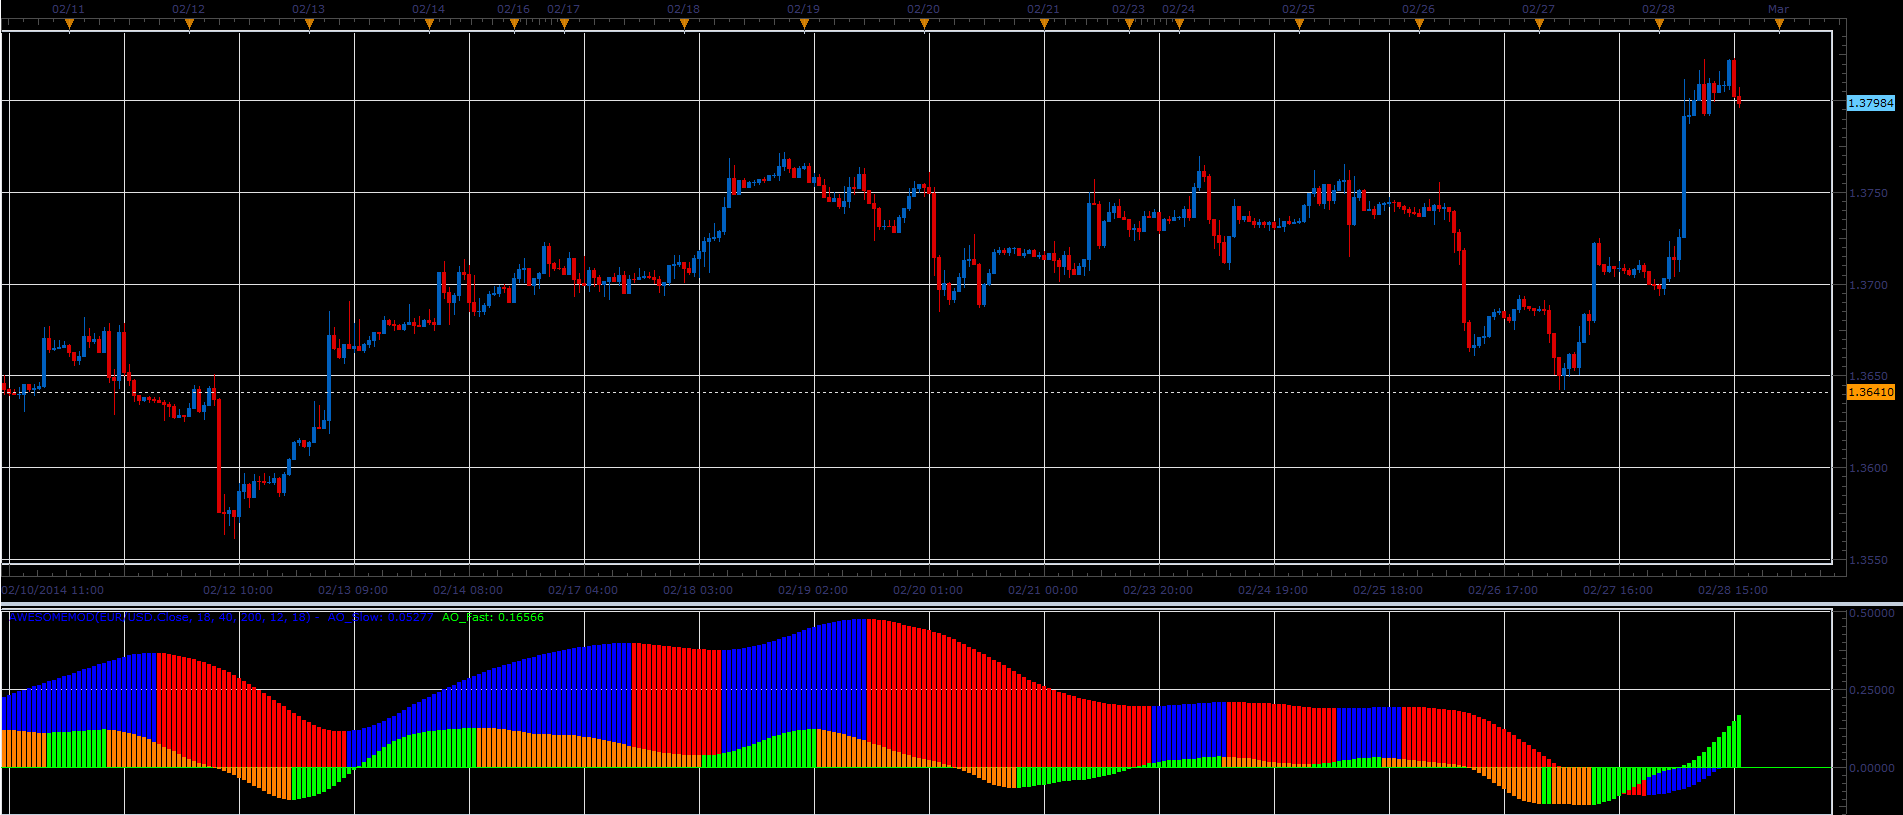1903x815 pixels.
Task: Click the 02/16 day marker triangle
Action: (514, 25)
